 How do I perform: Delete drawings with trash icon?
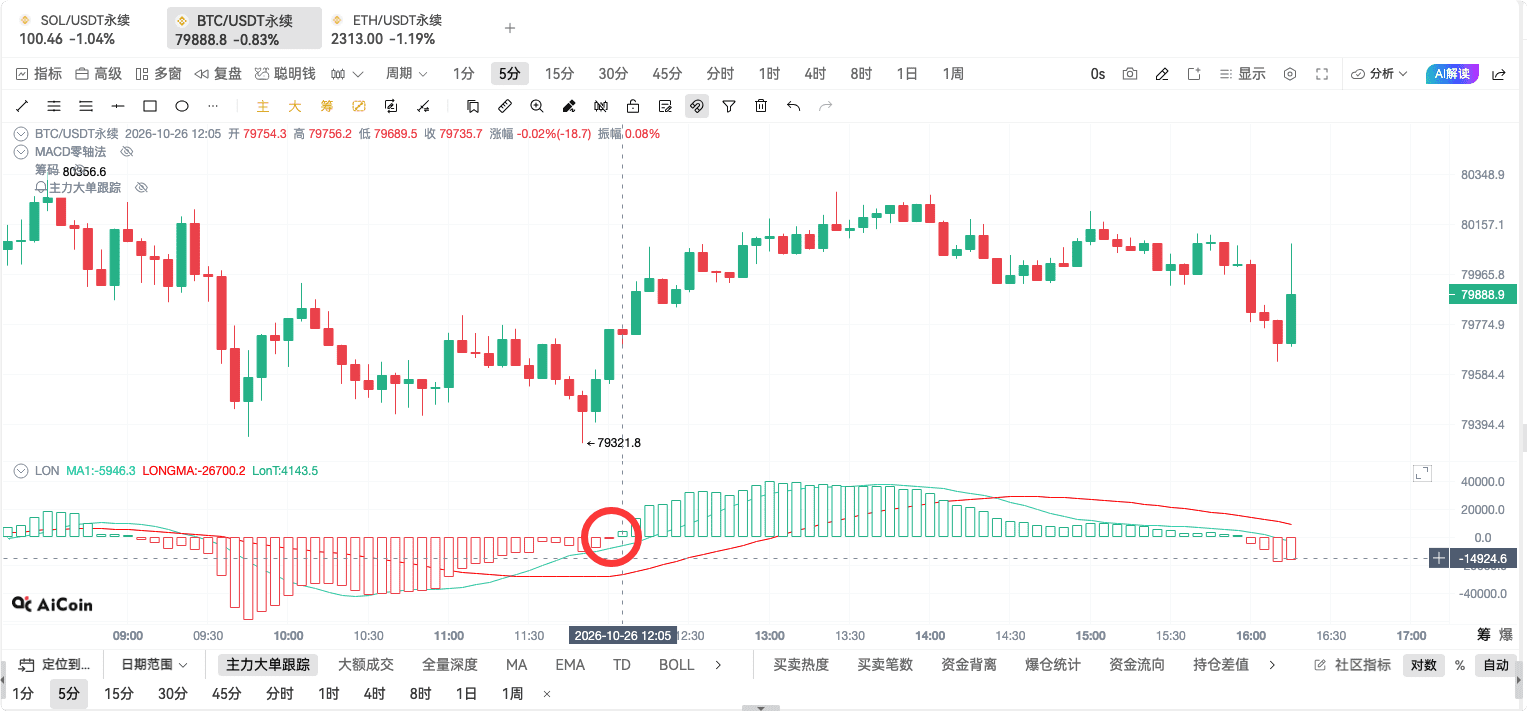pos(761,106)
